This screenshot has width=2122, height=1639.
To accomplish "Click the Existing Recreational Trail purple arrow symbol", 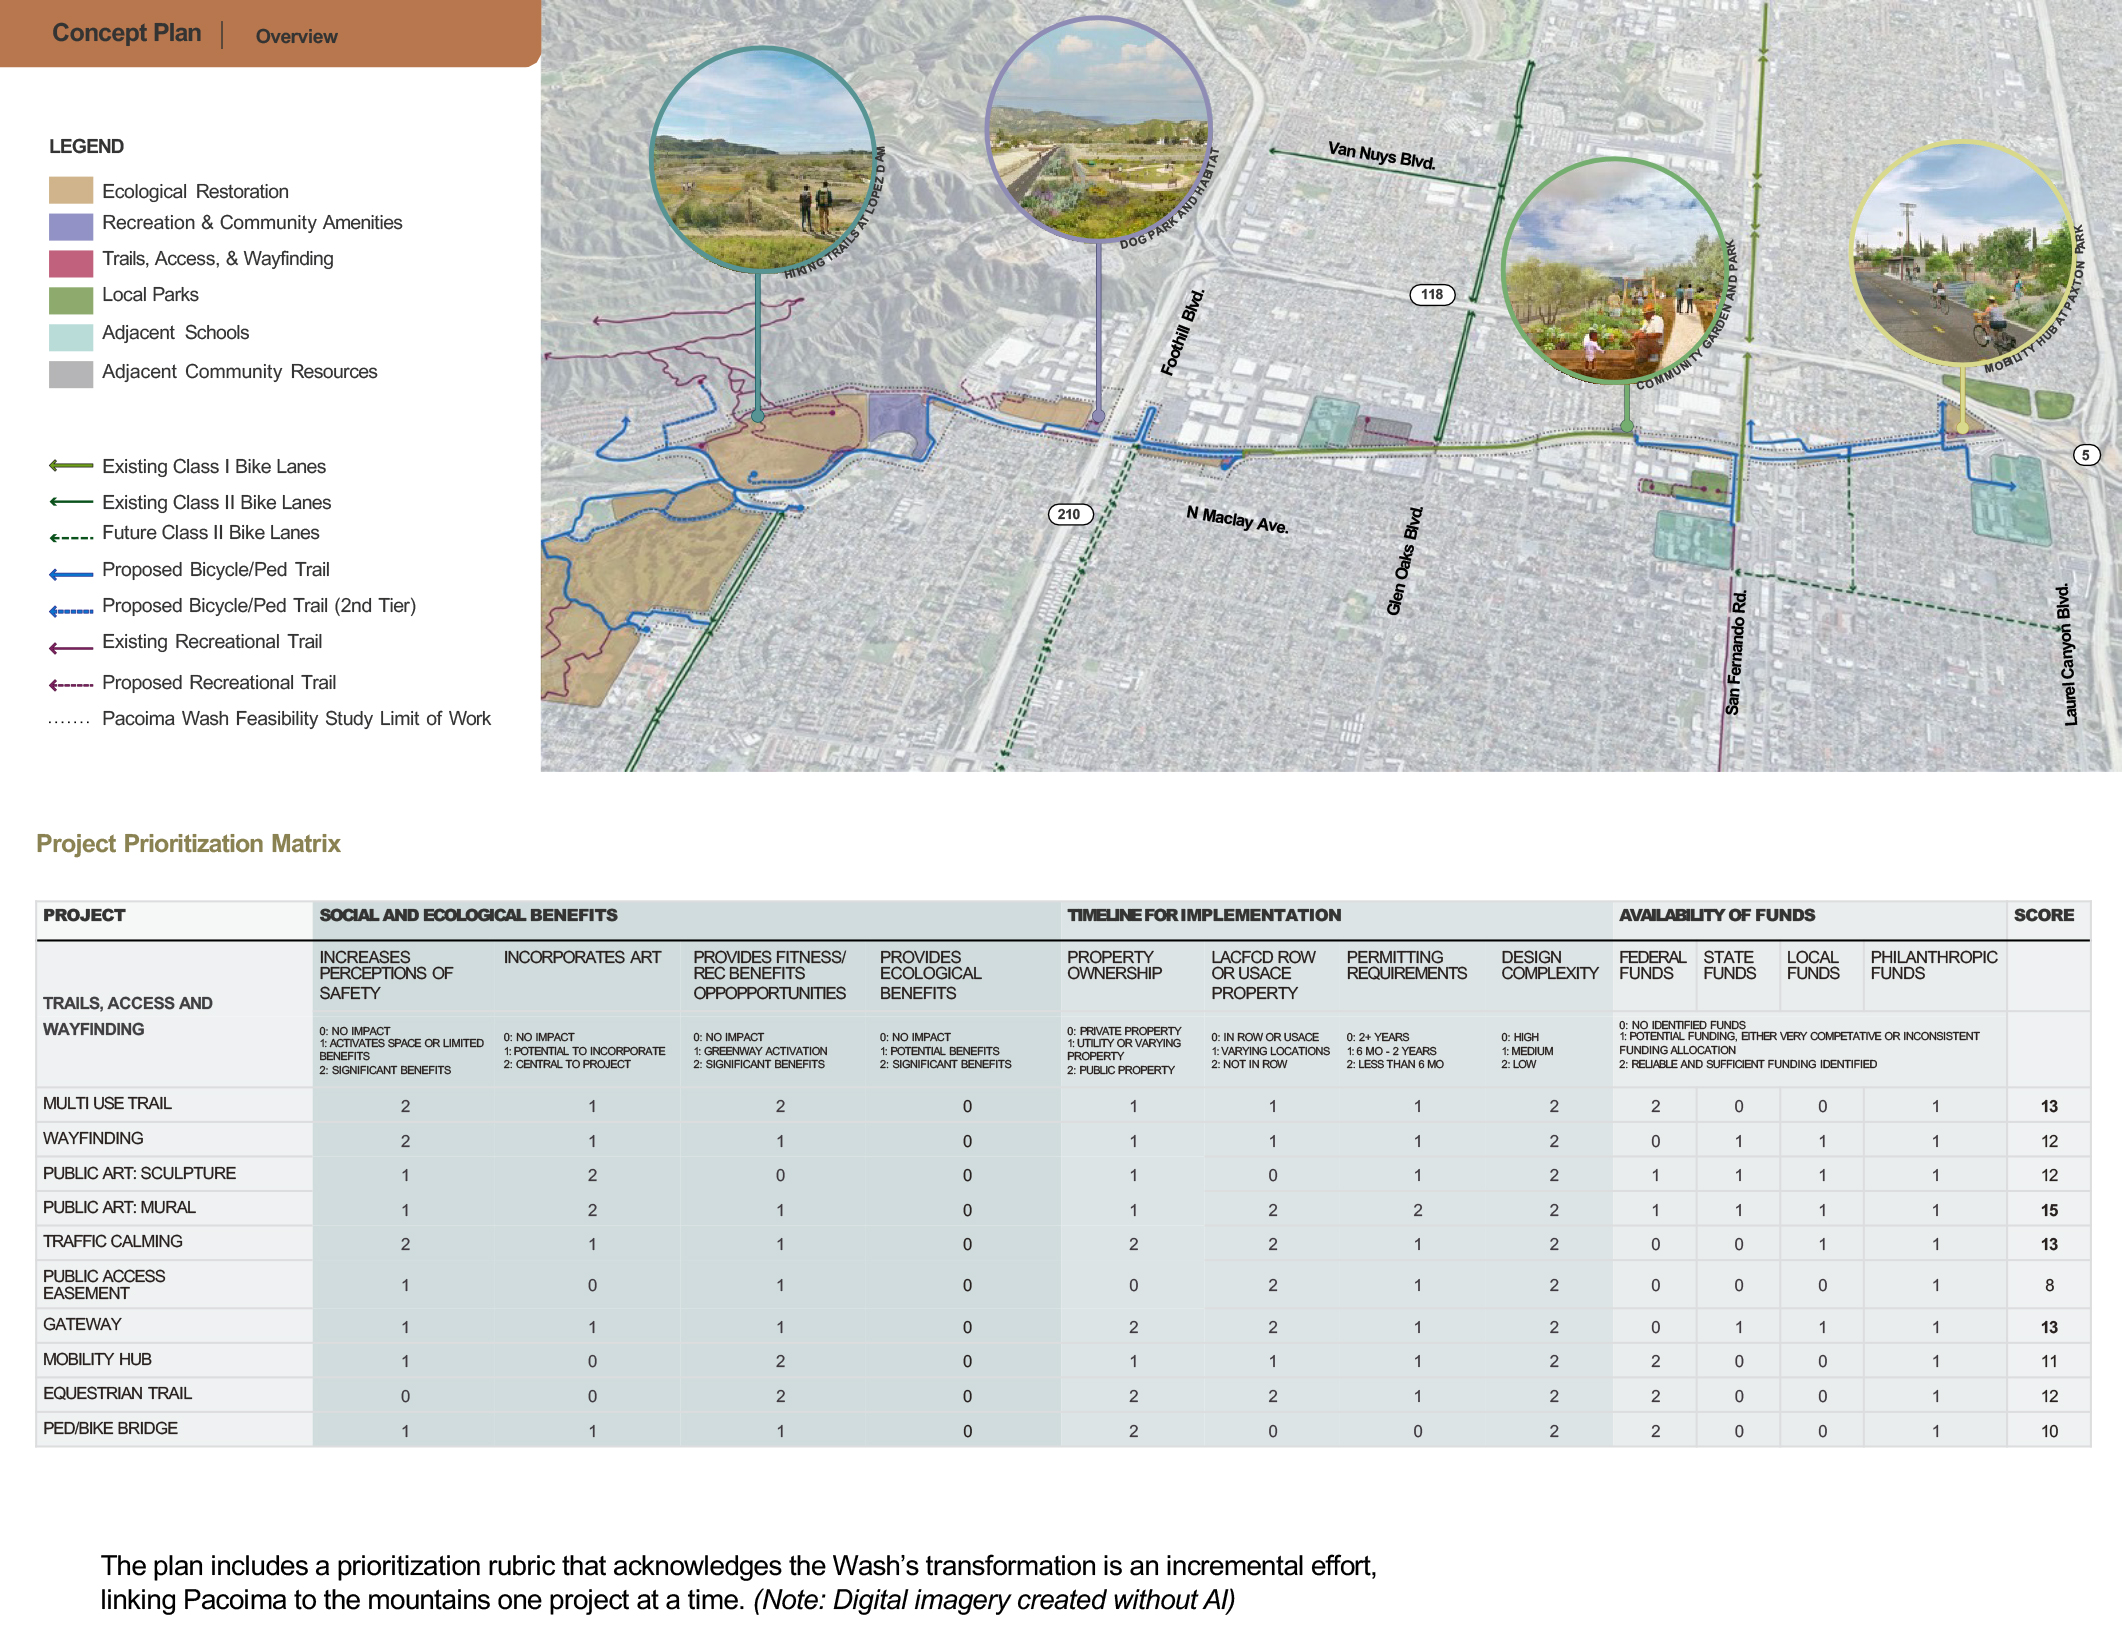I will coord(71,647).
